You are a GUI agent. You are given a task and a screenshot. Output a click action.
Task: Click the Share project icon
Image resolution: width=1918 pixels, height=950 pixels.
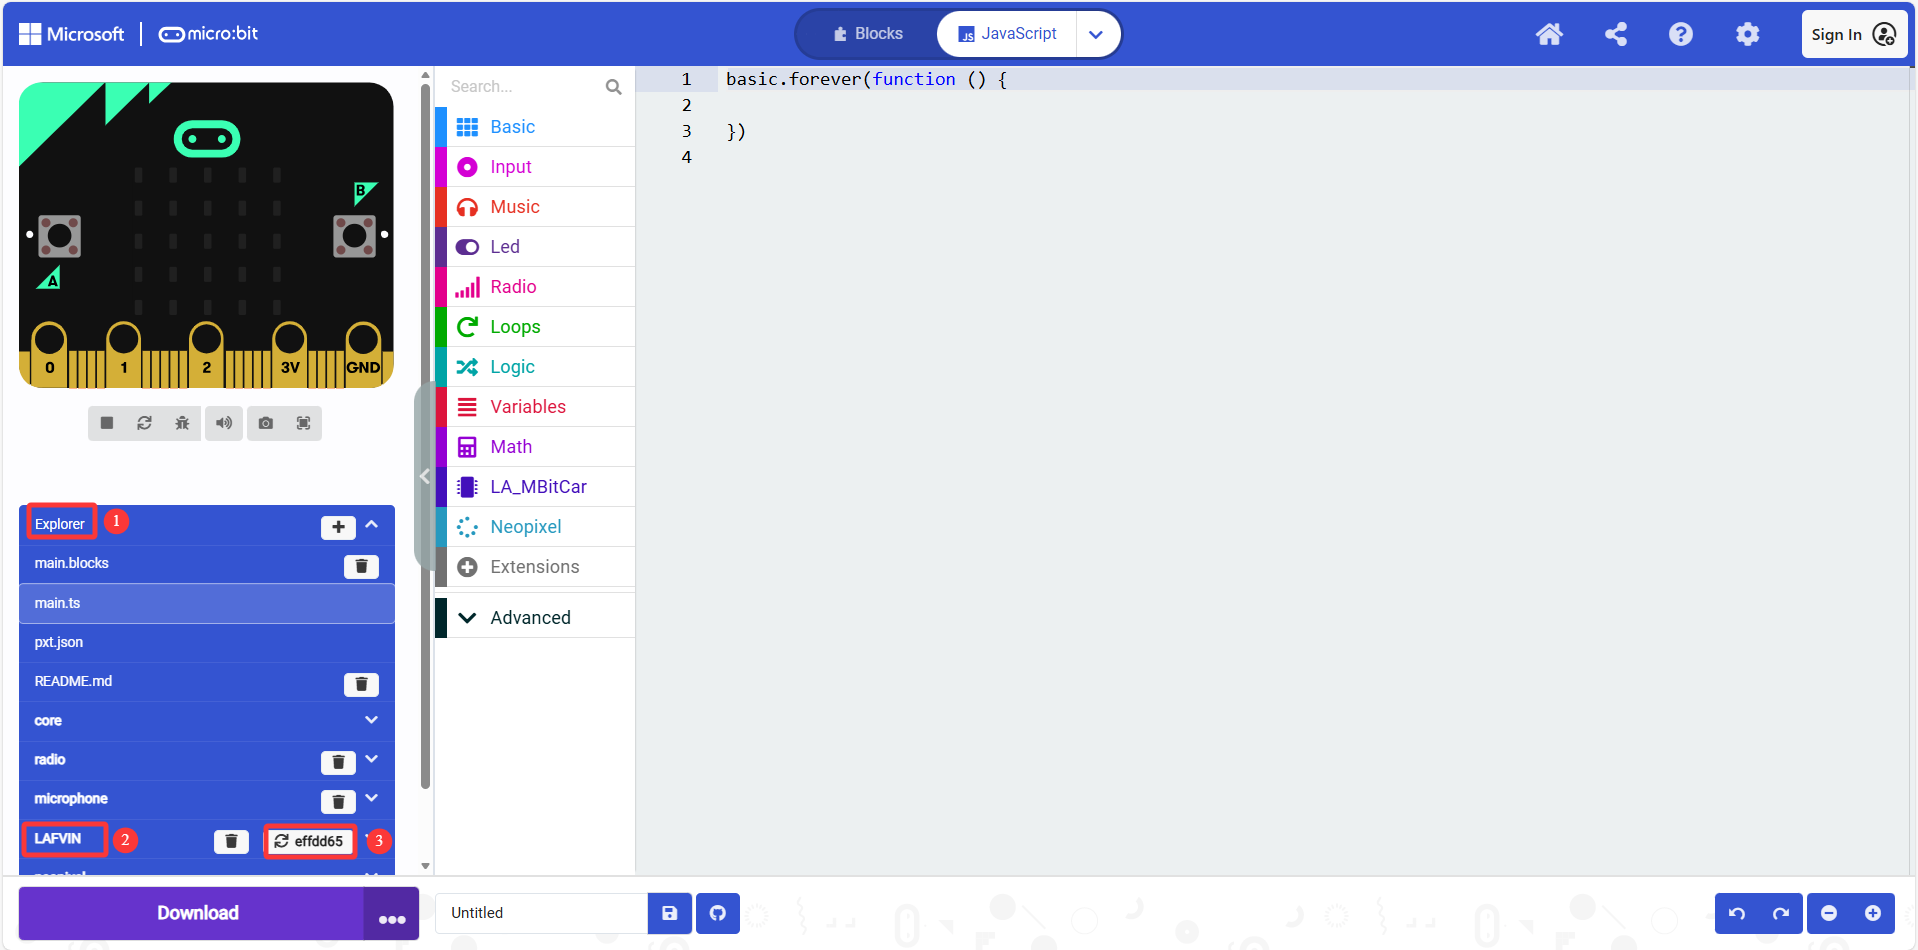(1615, 34)
